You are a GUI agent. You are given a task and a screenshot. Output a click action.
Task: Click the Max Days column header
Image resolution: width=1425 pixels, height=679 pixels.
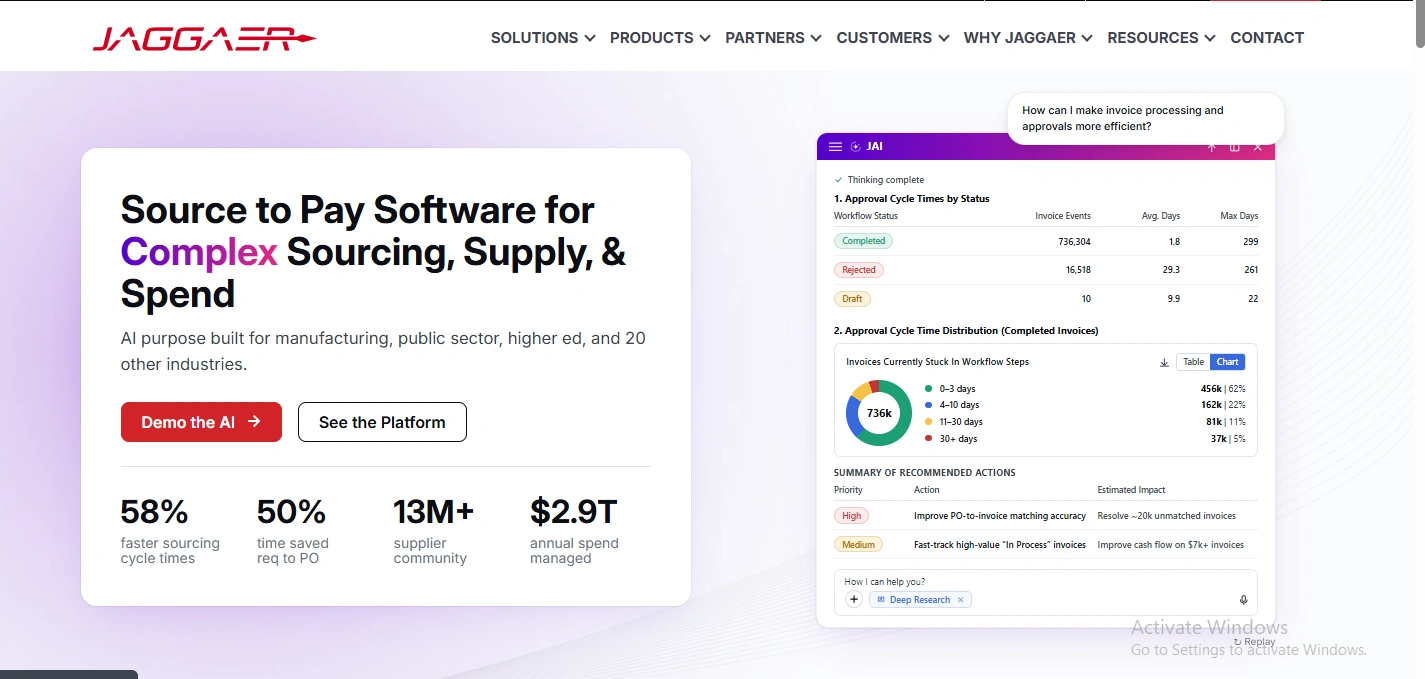pyautogui.click(x=1239, y=216)
